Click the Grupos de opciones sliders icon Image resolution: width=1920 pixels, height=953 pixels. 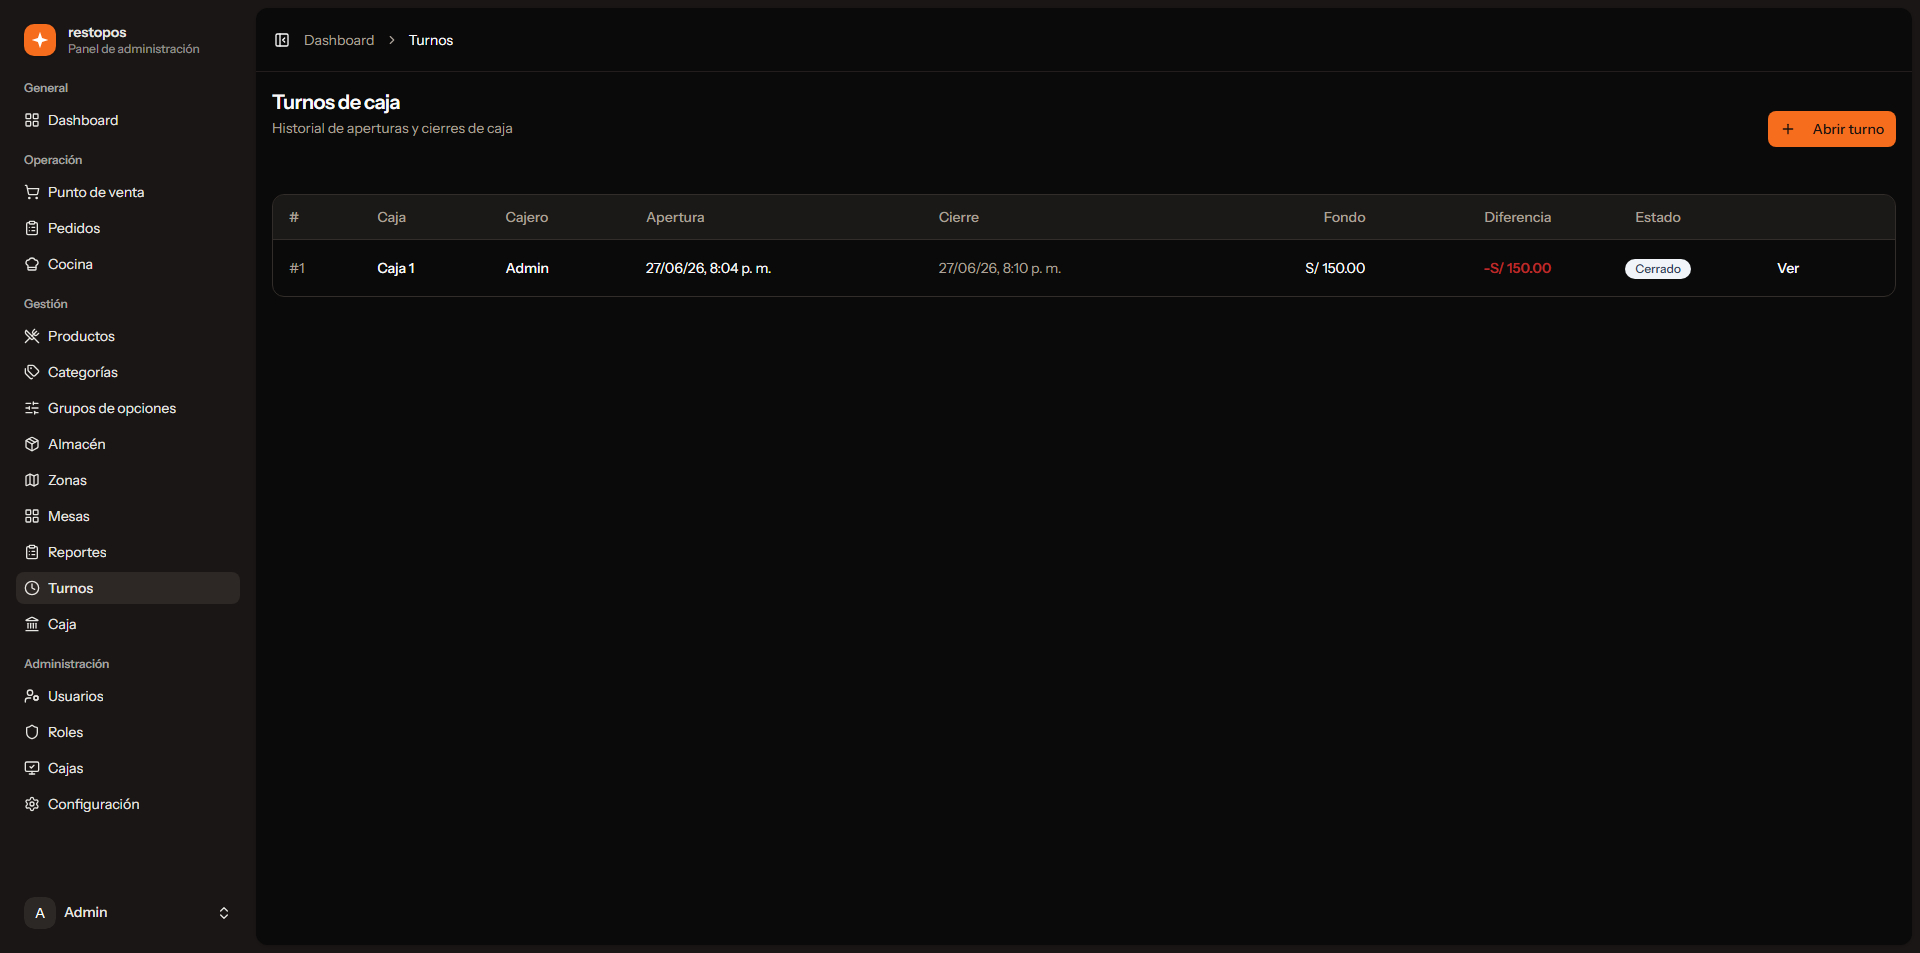32,408
